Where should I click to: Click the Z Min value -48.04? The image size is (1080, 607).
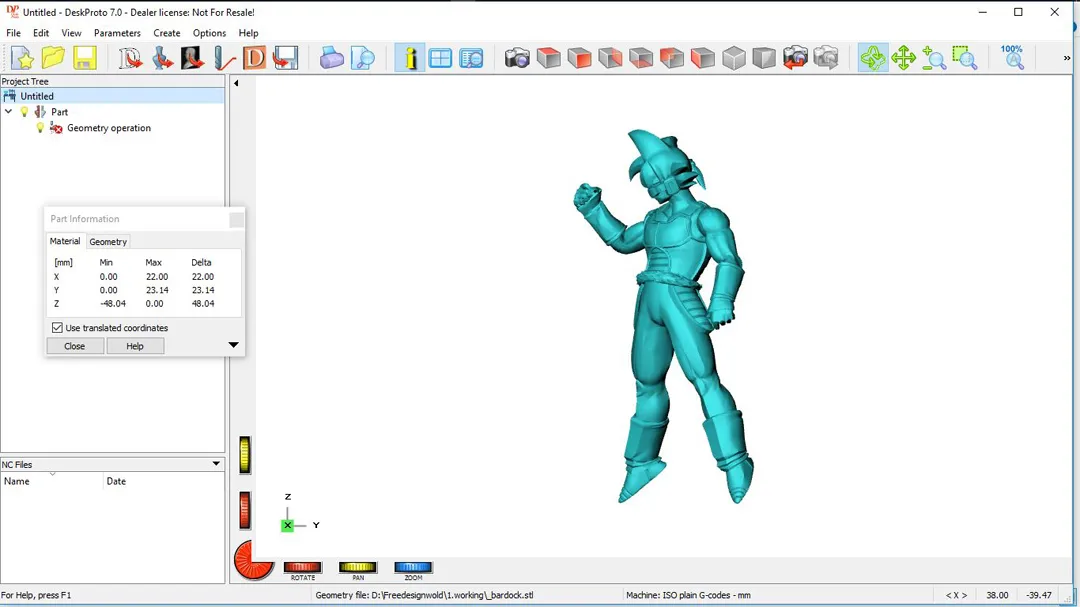[113, 303]
